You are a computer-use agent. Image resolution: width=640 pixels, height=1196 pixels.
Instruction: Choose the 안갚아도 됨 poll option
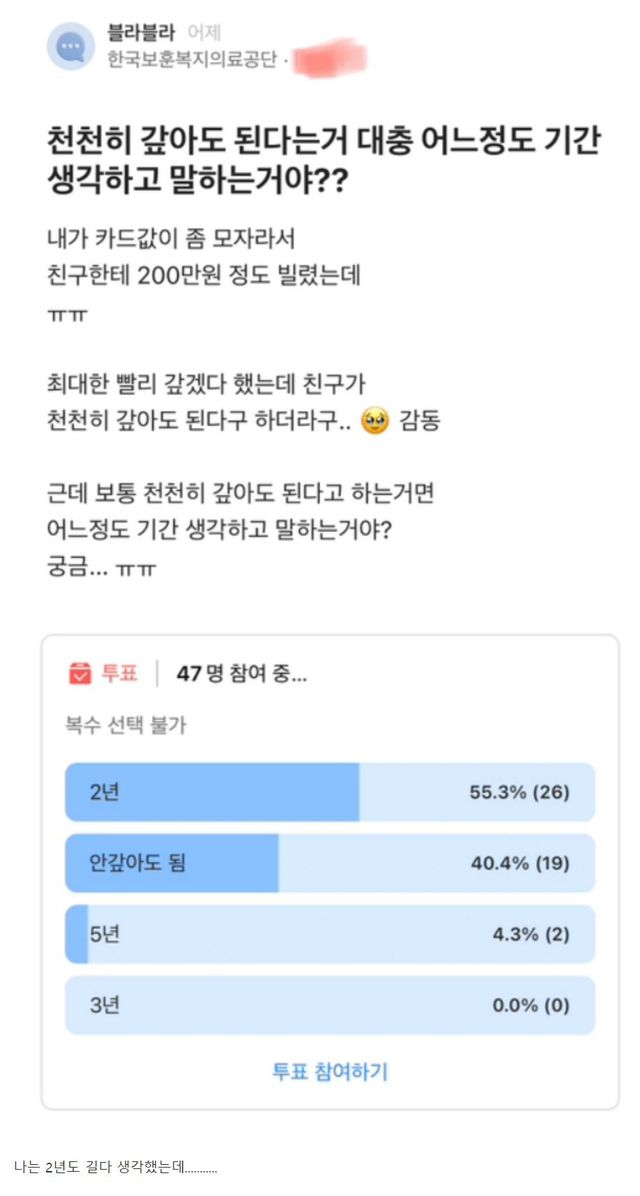329,862
